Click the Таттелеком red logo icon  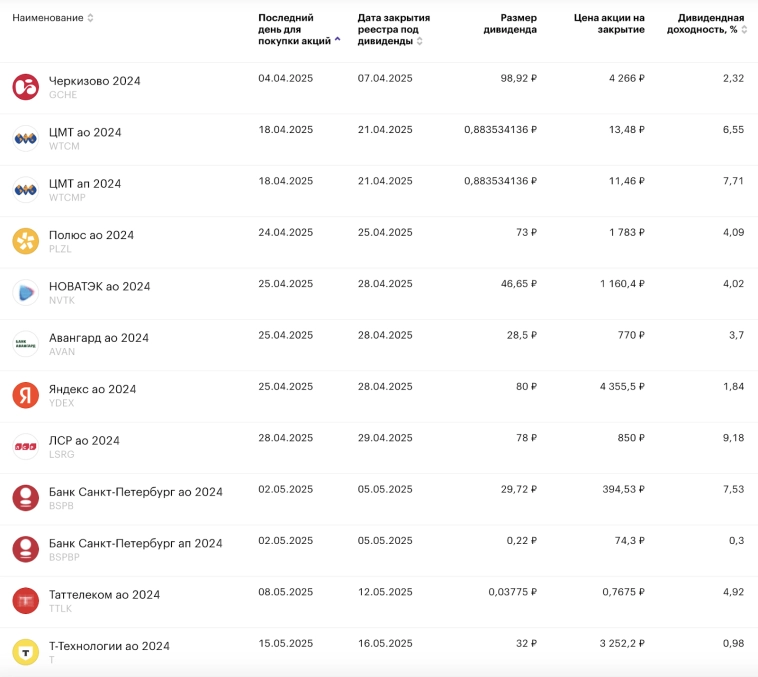(x=25, y=601)
